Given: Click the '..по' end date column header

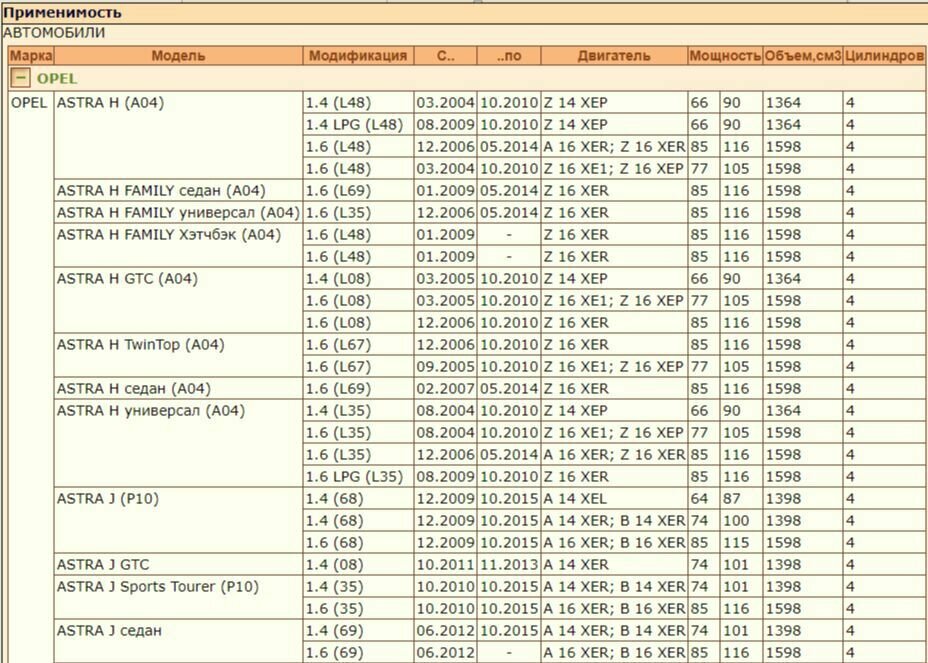Looking at the screenshot, I should [508, 56].
